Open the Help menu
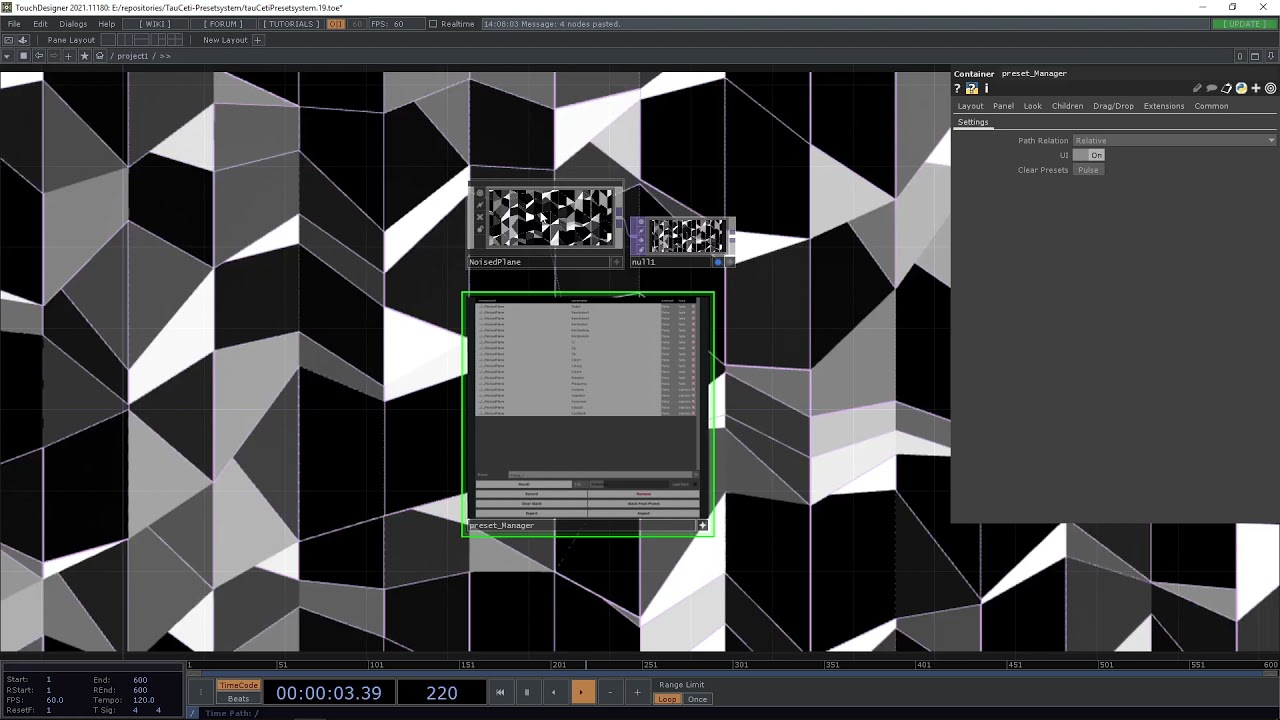Image resolution: width=1280 pixels, height=720 pixels. (106, 24)
